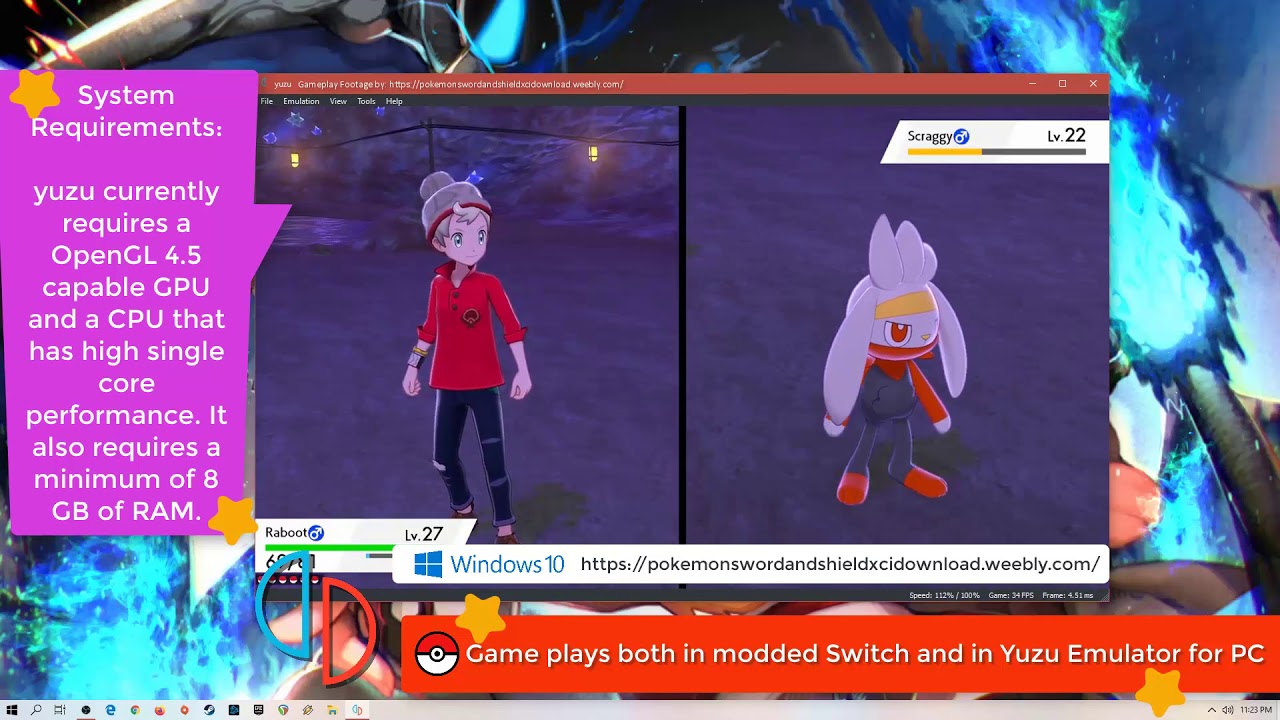1280x720 pixels.
Task: Click the taskbar Search magnifier icon
Action: point(36,710)
